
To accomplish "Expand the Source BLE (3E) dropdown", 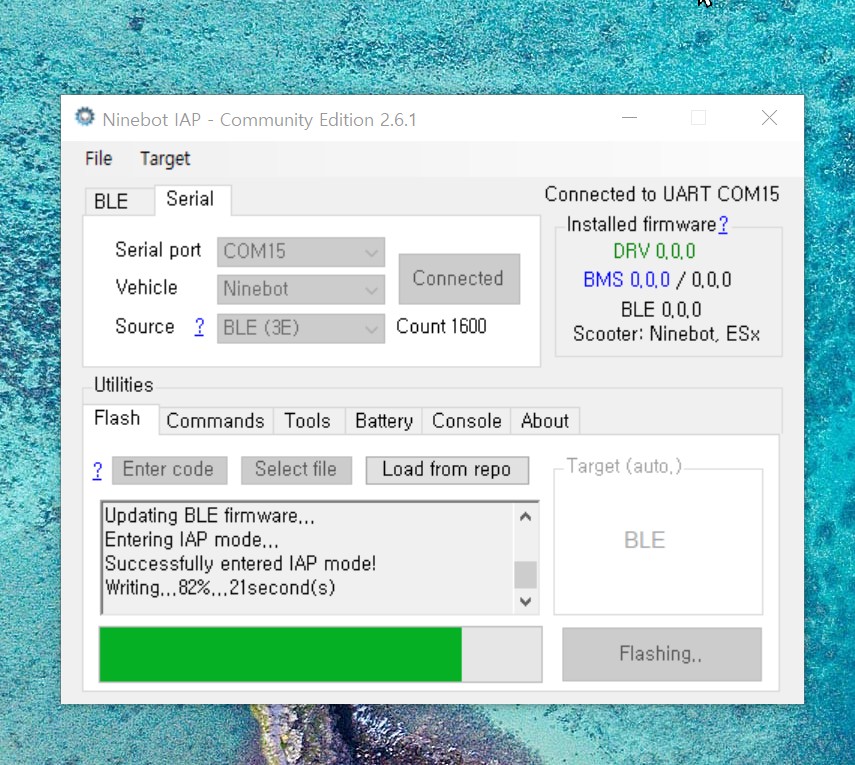I will tap(301, 328).
